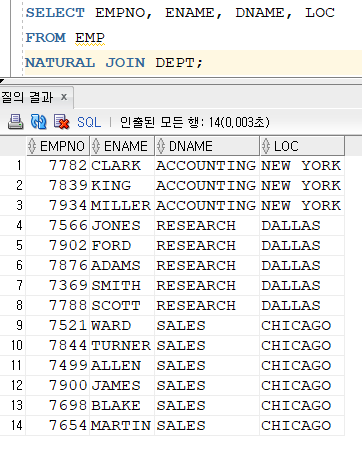362x453 pixels.
Task: Select the NEW YORK cell in CLARK's row
Action: coord(302,165)
